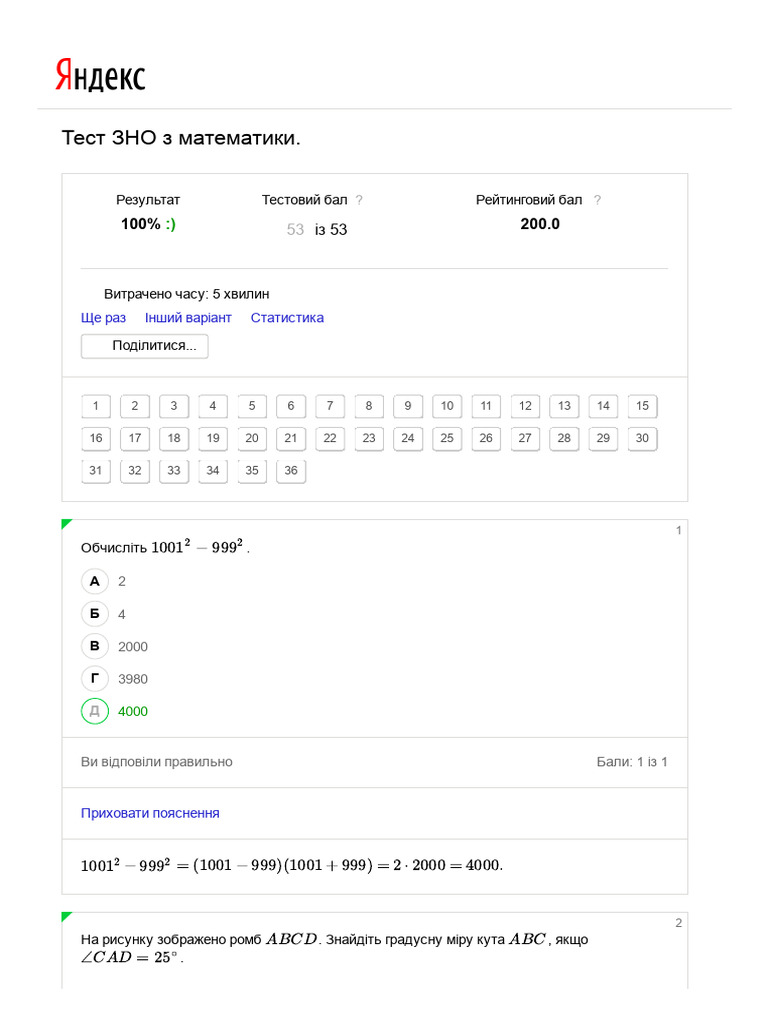This screenshot has height=1024, width=768.
Task: Select answer option Д (4000)
Action: point(95,711)
